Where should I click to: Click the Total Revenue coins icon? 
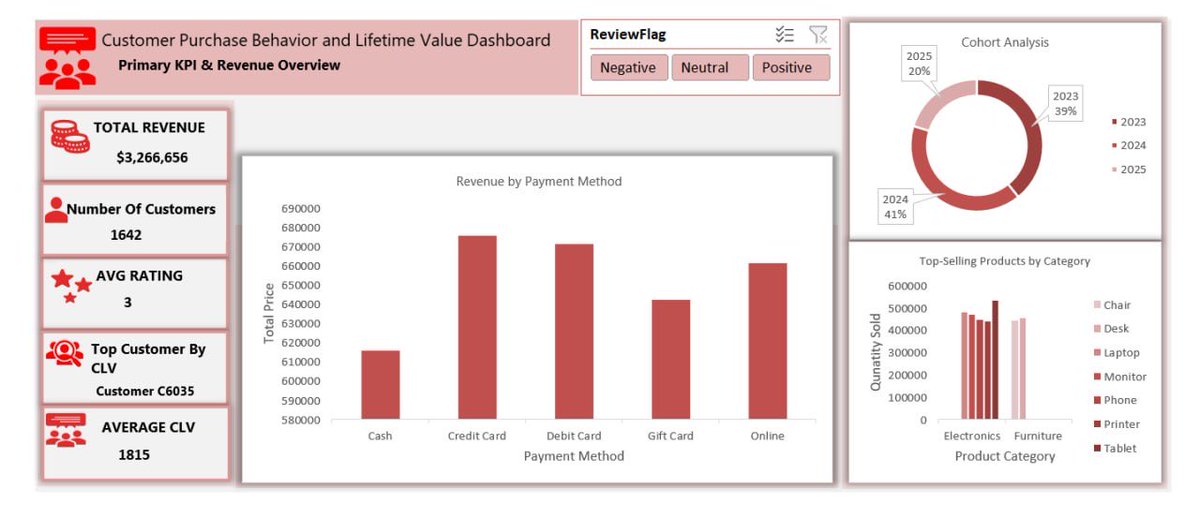(69, 137)
